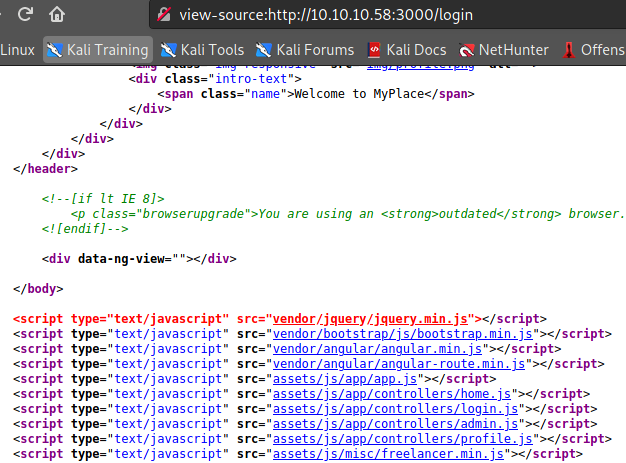Click the '<!--[if lt IE 8]>' comment line

[x=103, y=198]
